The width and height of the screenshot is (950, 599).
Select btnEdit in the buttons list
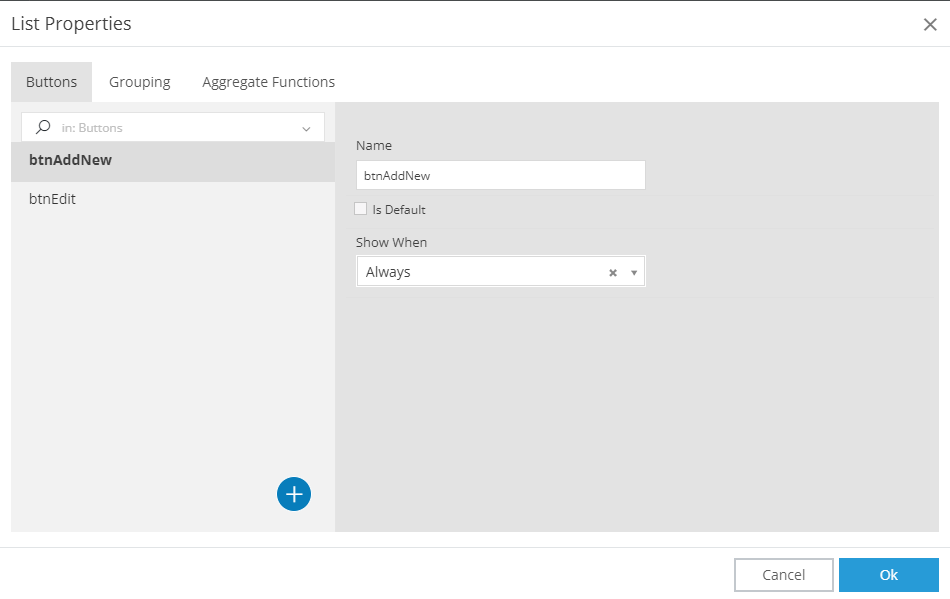click(x=53, y=199)
